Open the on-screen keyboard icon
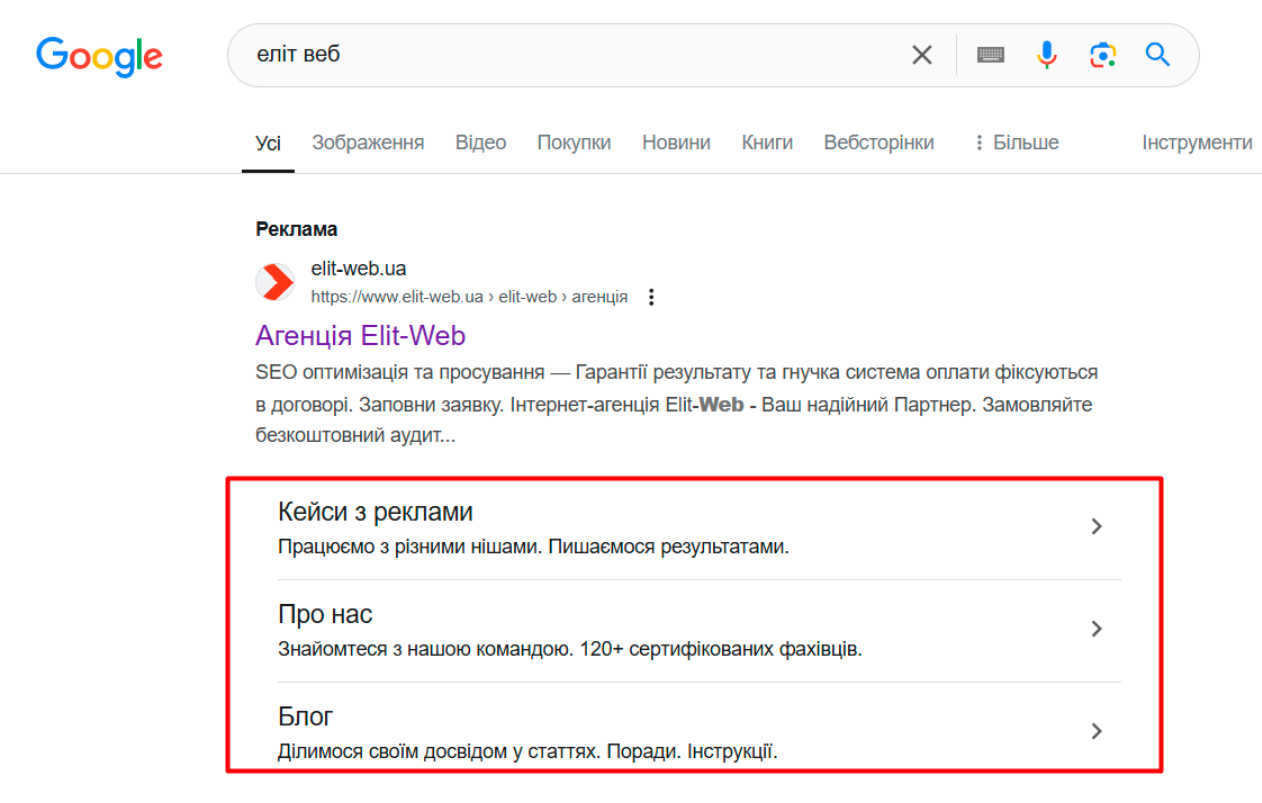The height and width of the screenshot is (803, 1262). [991, 55]
